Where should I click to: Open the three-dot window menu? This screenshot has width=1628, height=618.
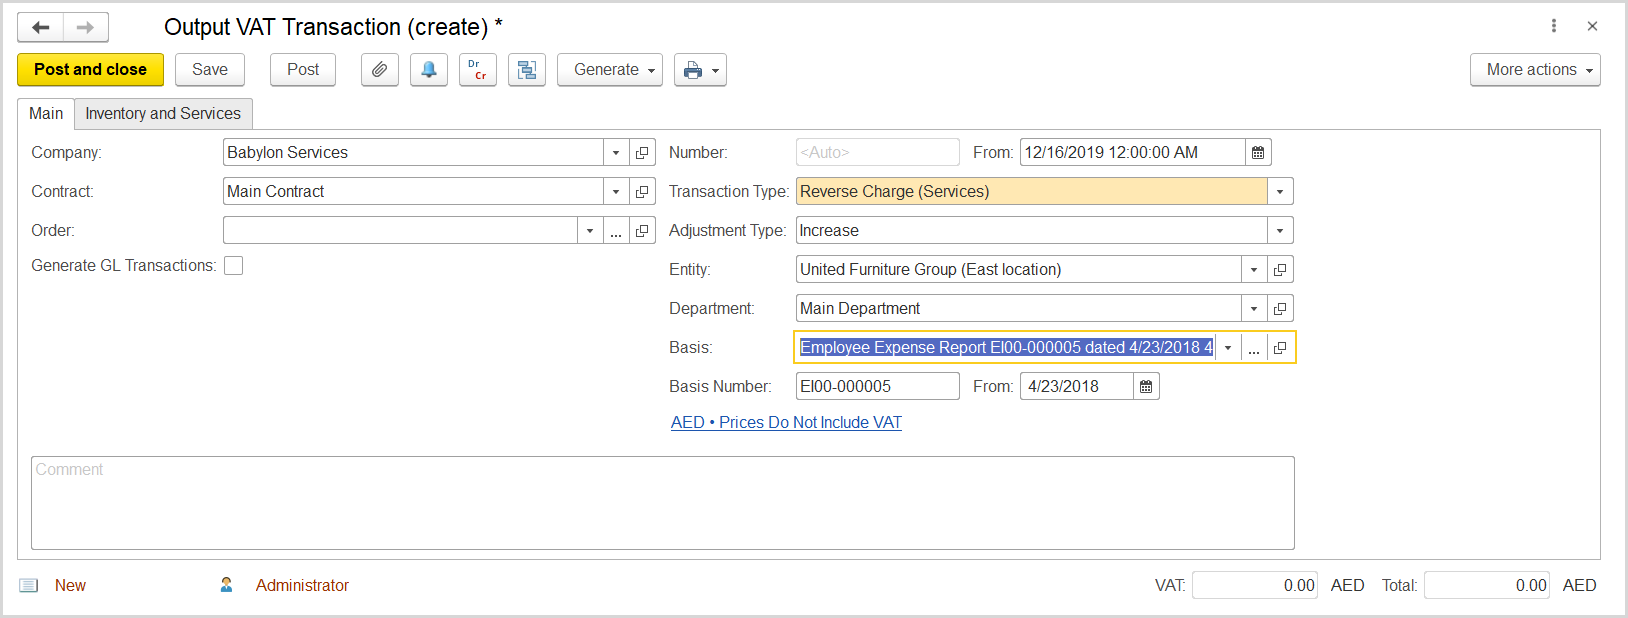tap(1554, 26)
